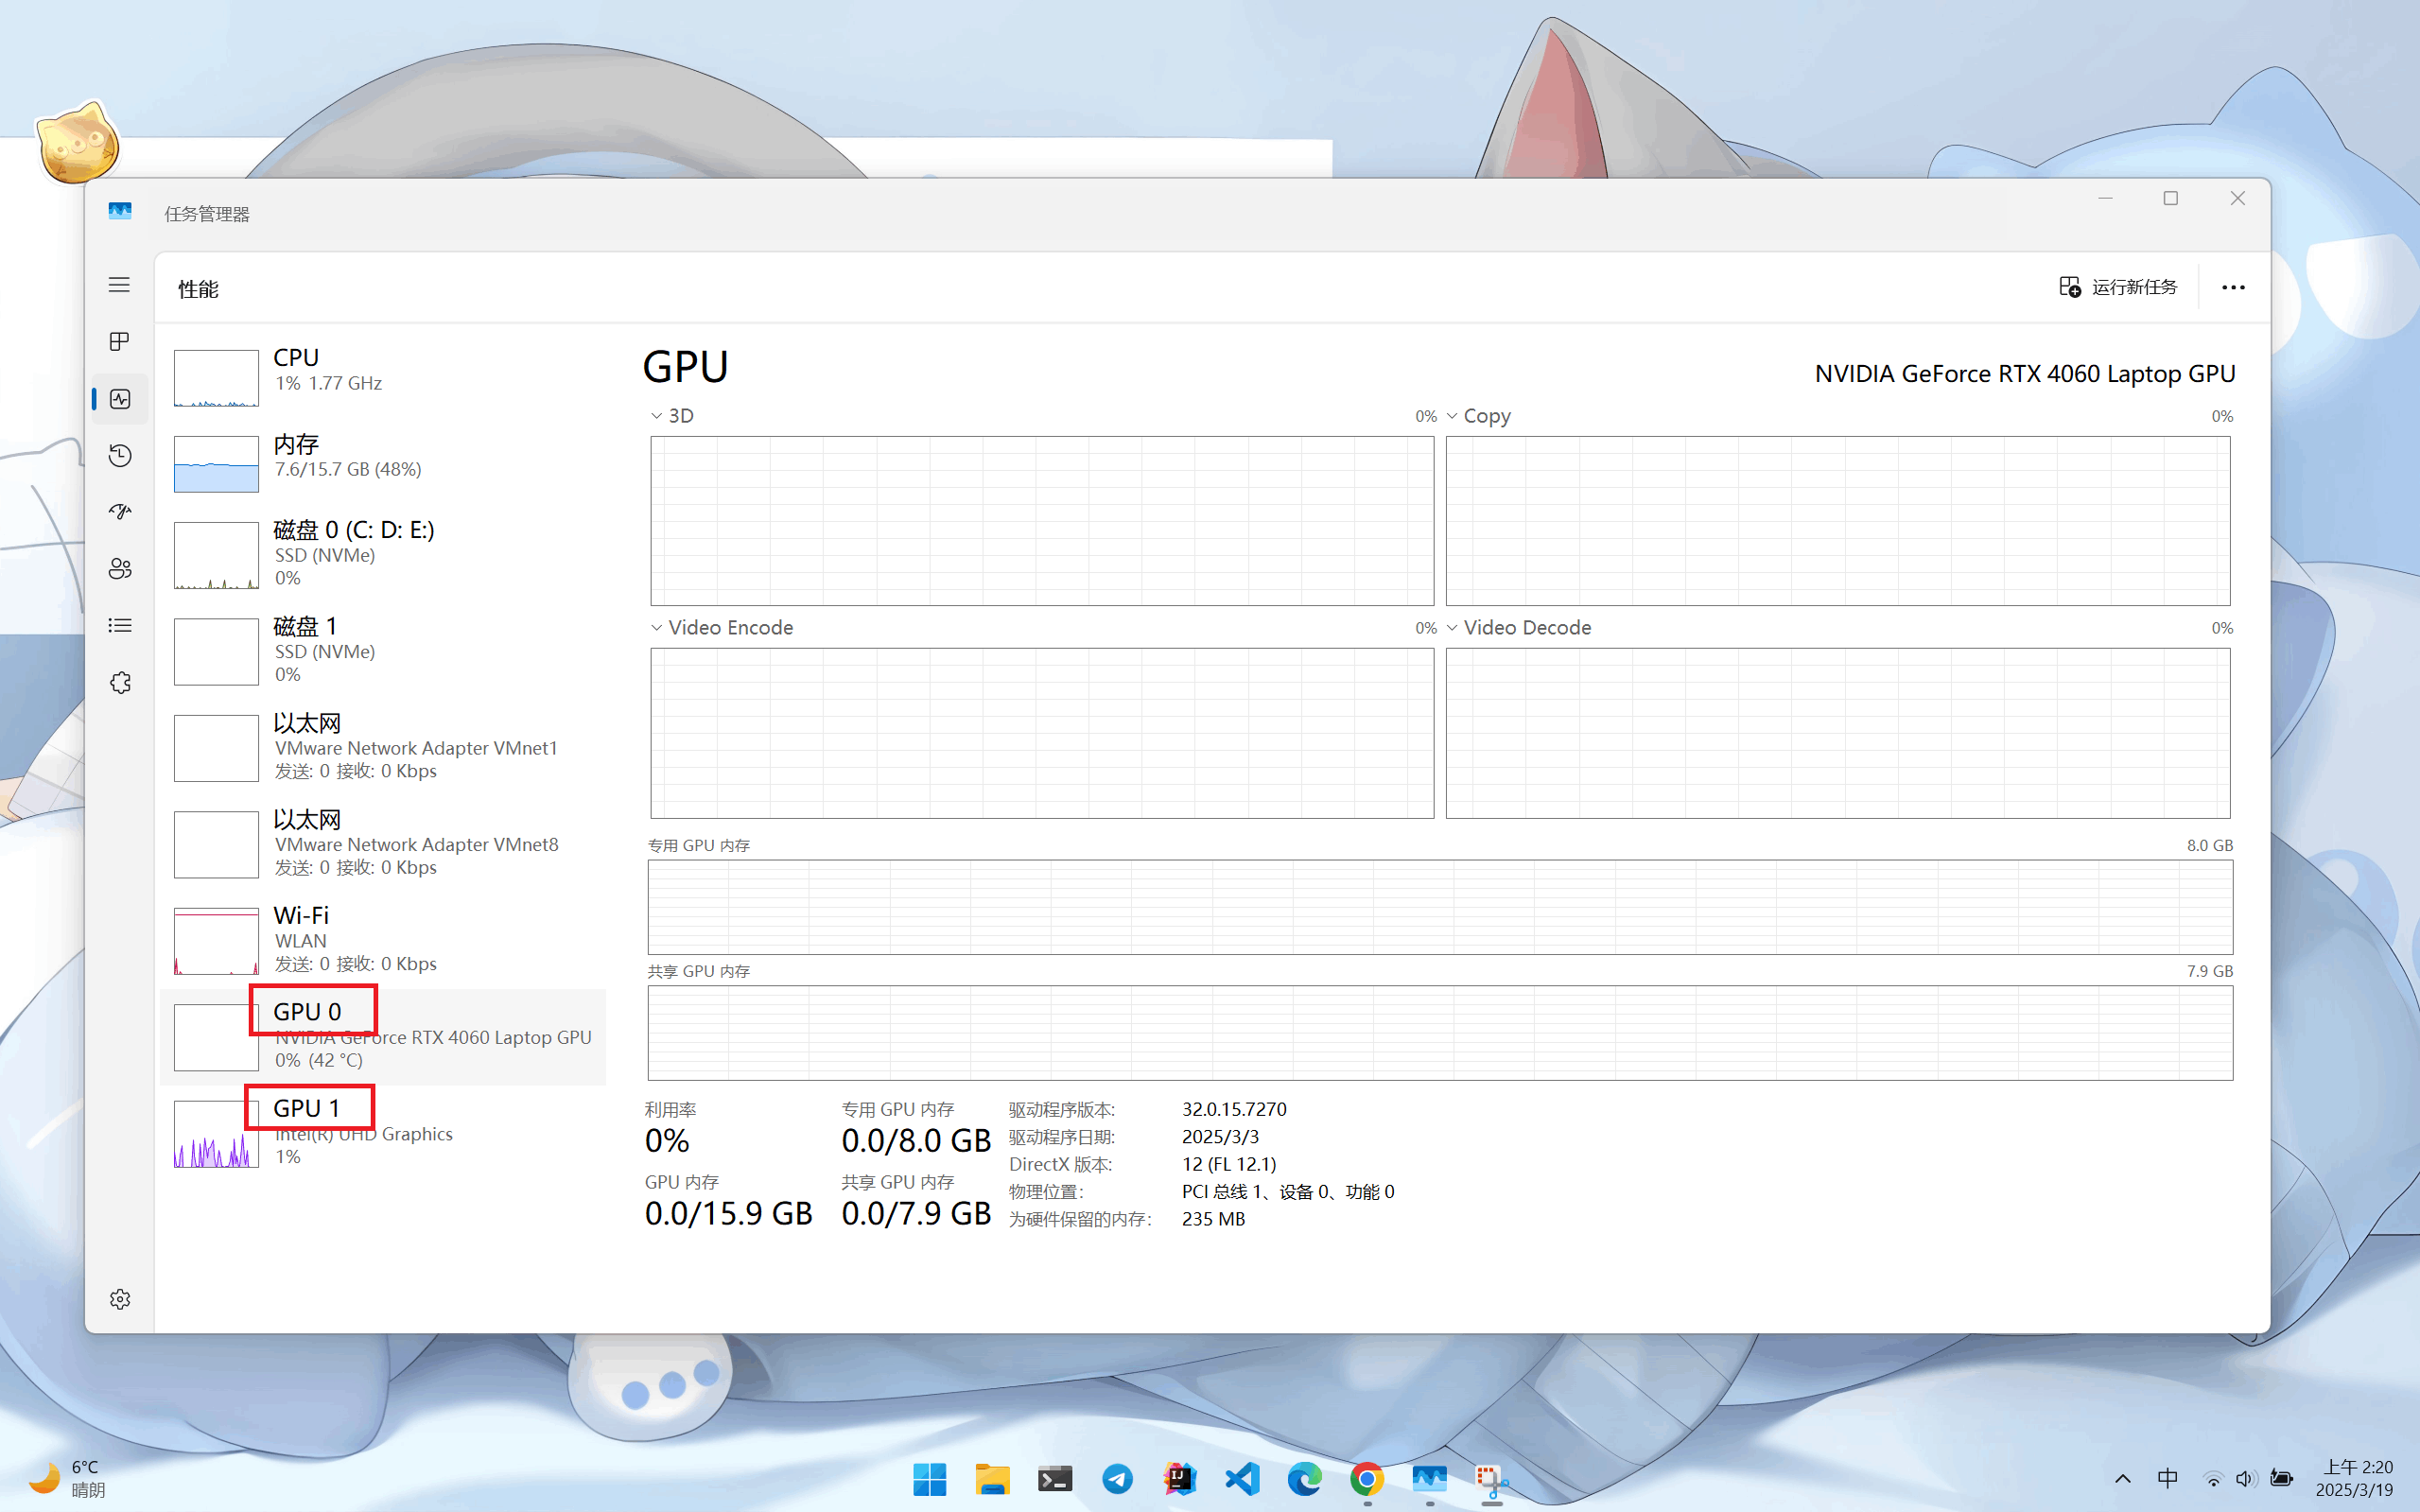Click the memory mini usage graph thumbnail

216,464
